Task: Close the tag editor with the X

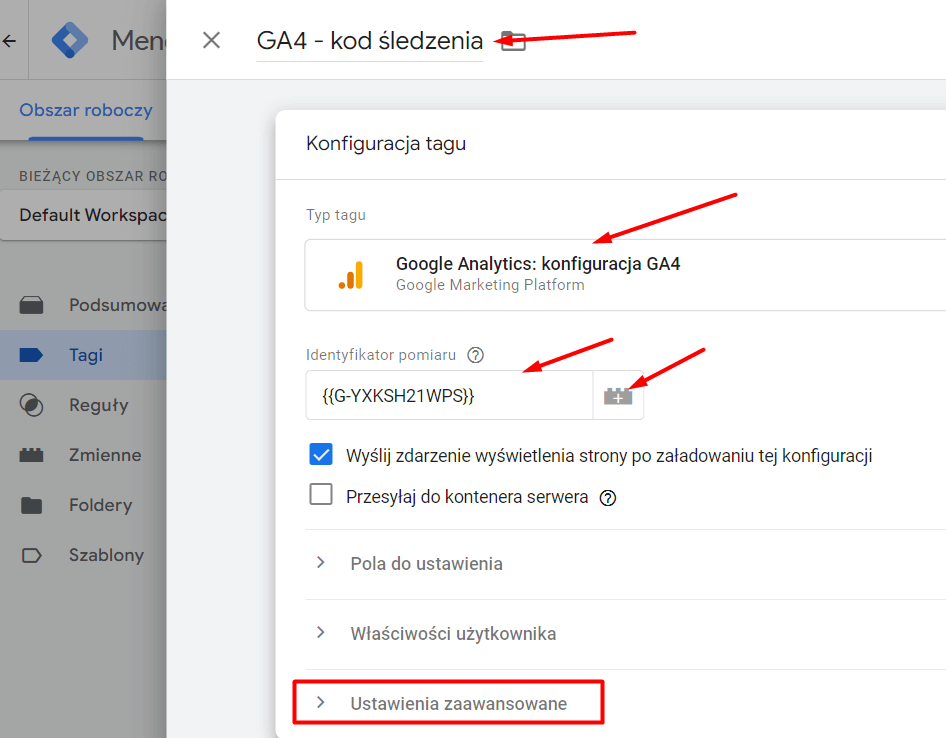Action: pyautogui.click(x=211, y=40)
